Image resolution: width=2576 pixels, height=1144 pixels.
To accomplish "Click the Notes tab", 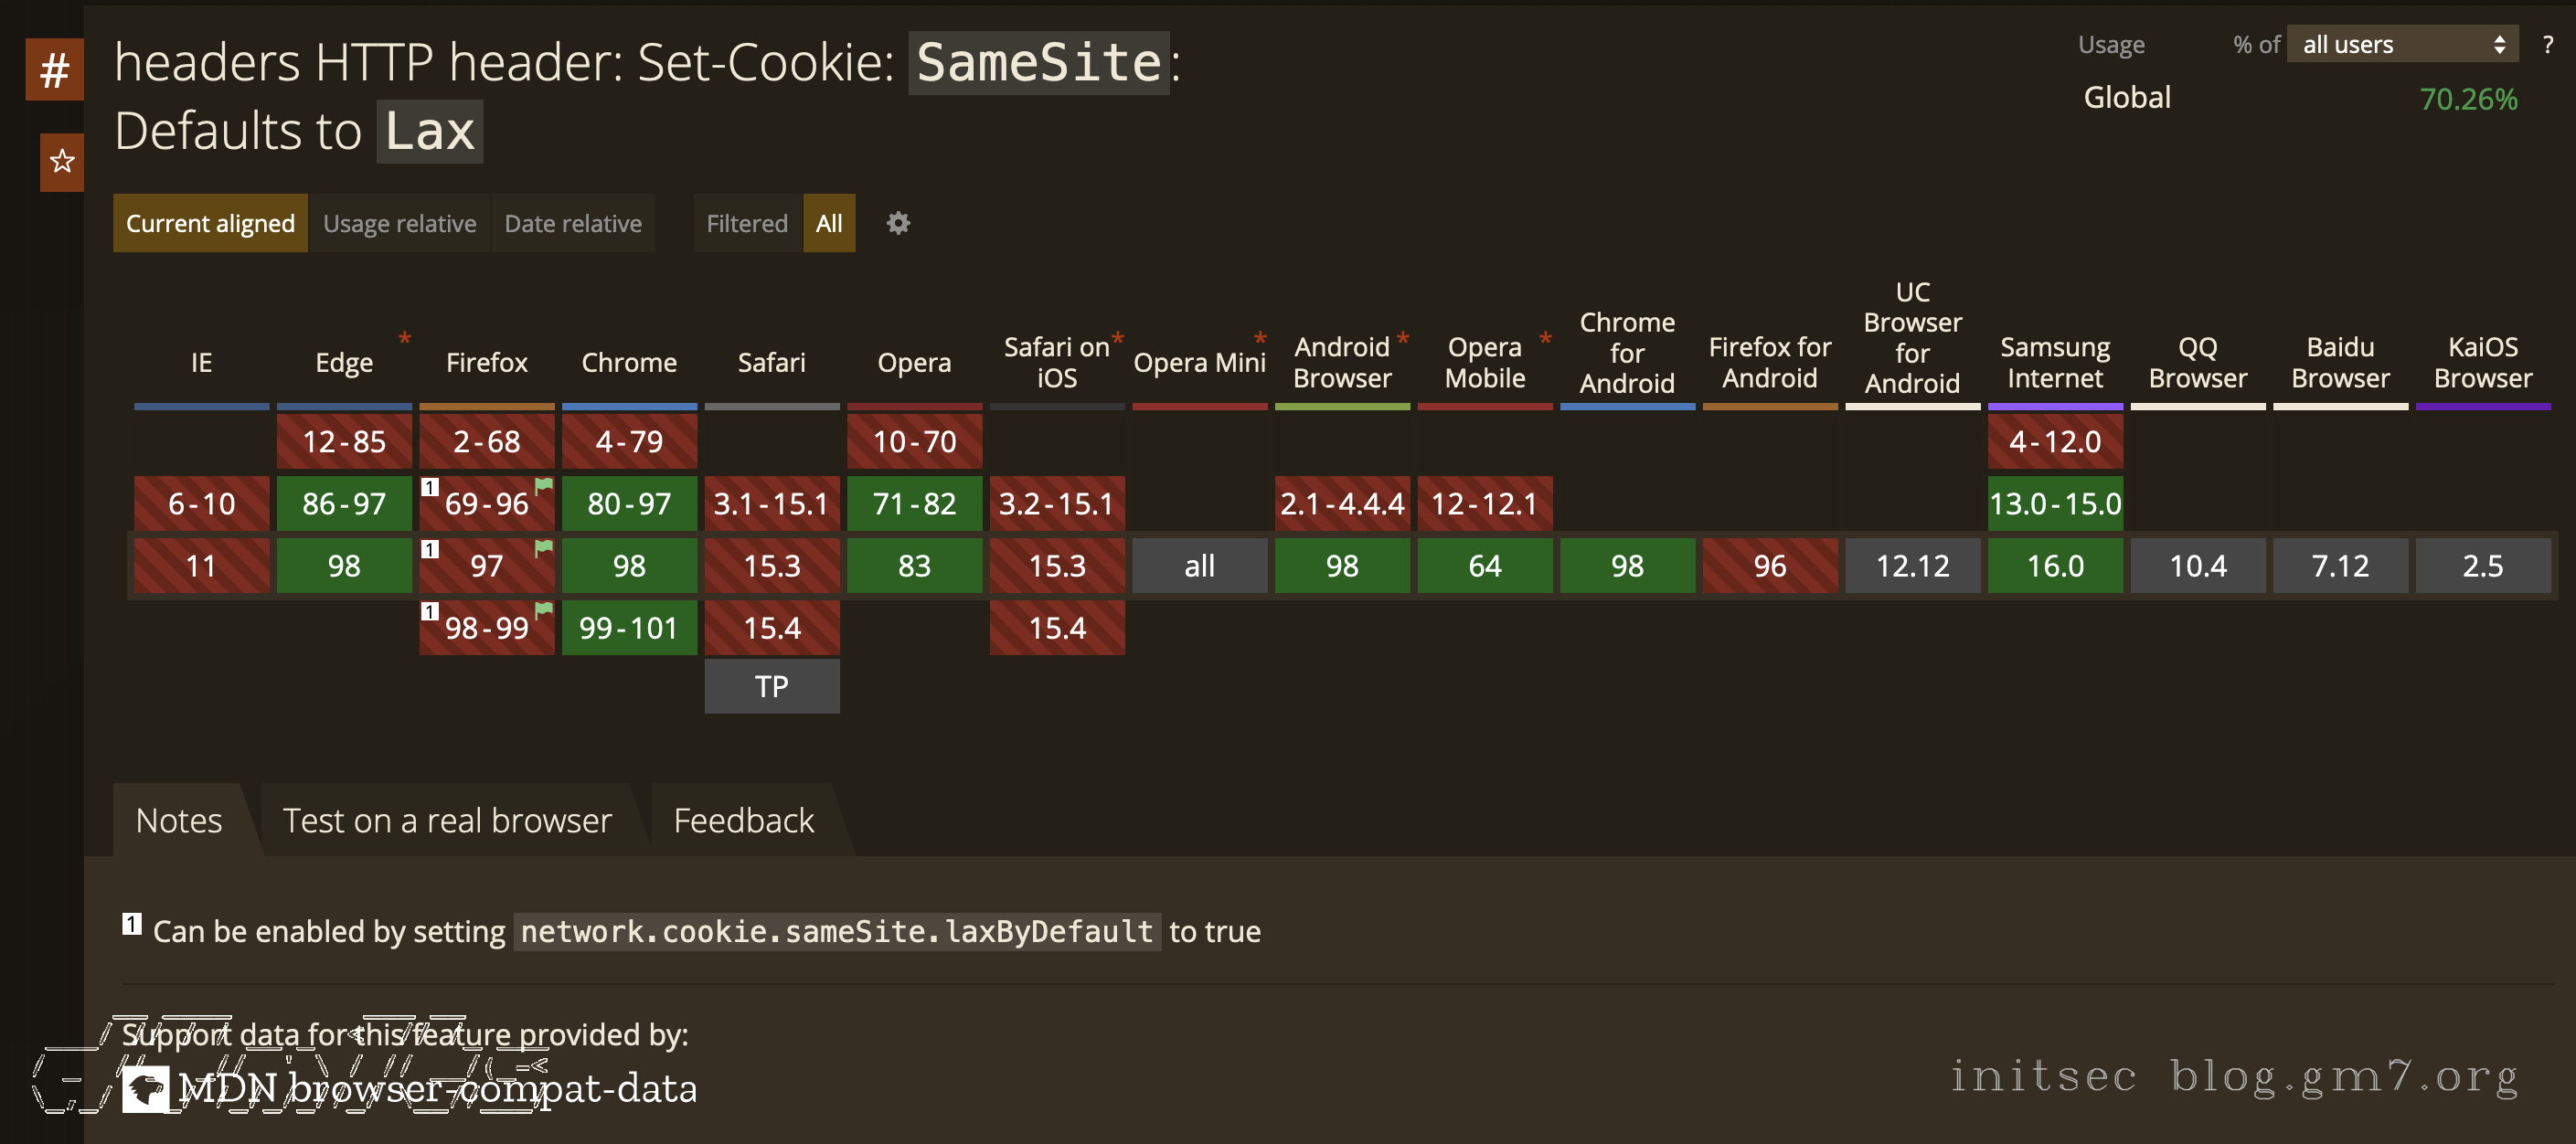I will tap(179, 820).
